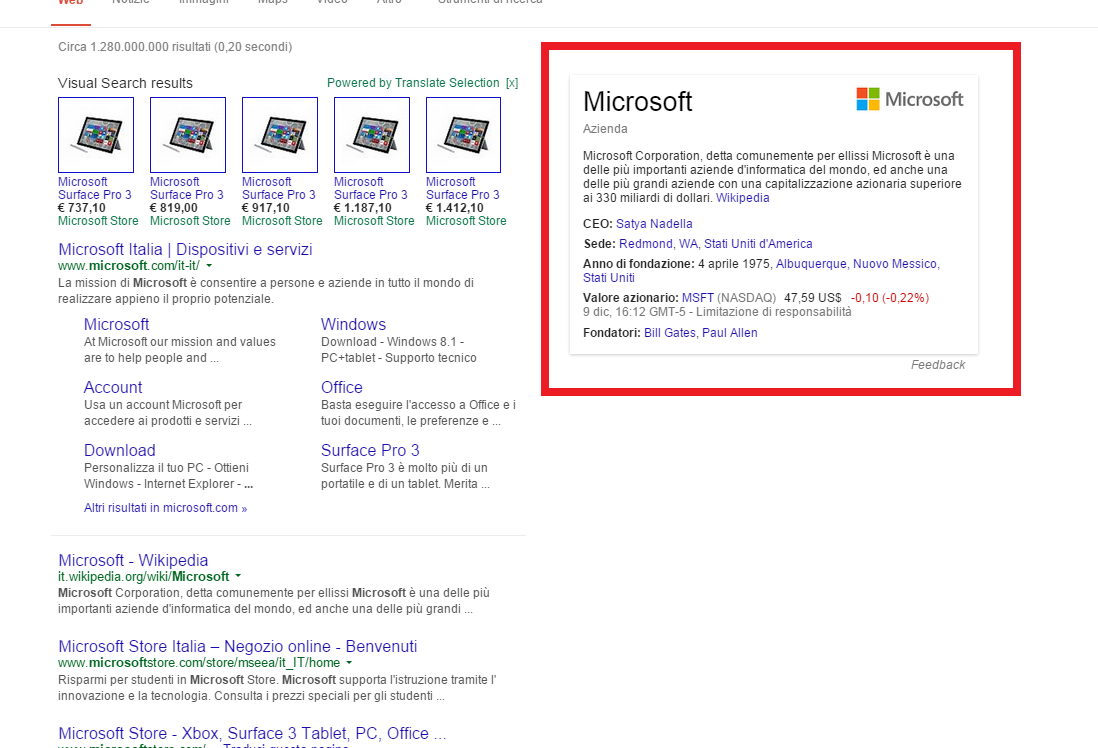Open the Download sitelink
The height and width of the screenshot is (748, 1098).
(120, 450)
